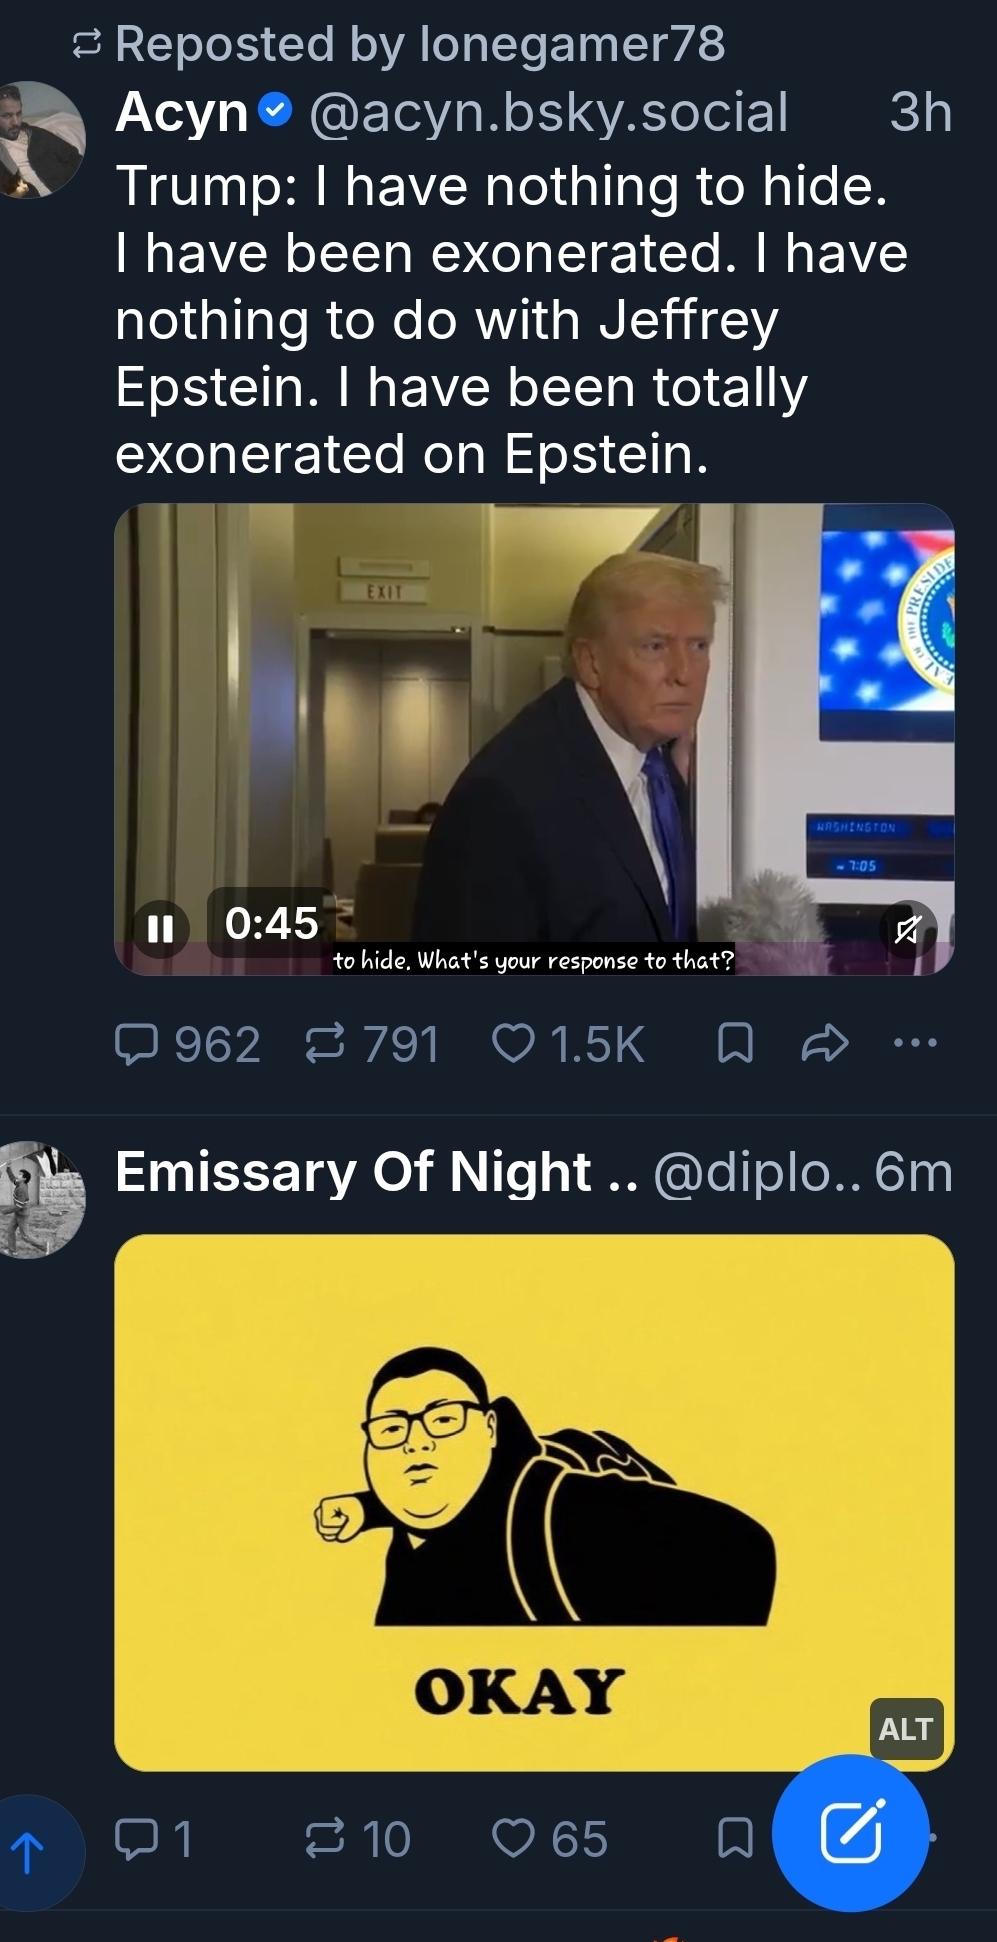Unmute the video sound
Screen dimensions: 997x1942
(908, 931)
